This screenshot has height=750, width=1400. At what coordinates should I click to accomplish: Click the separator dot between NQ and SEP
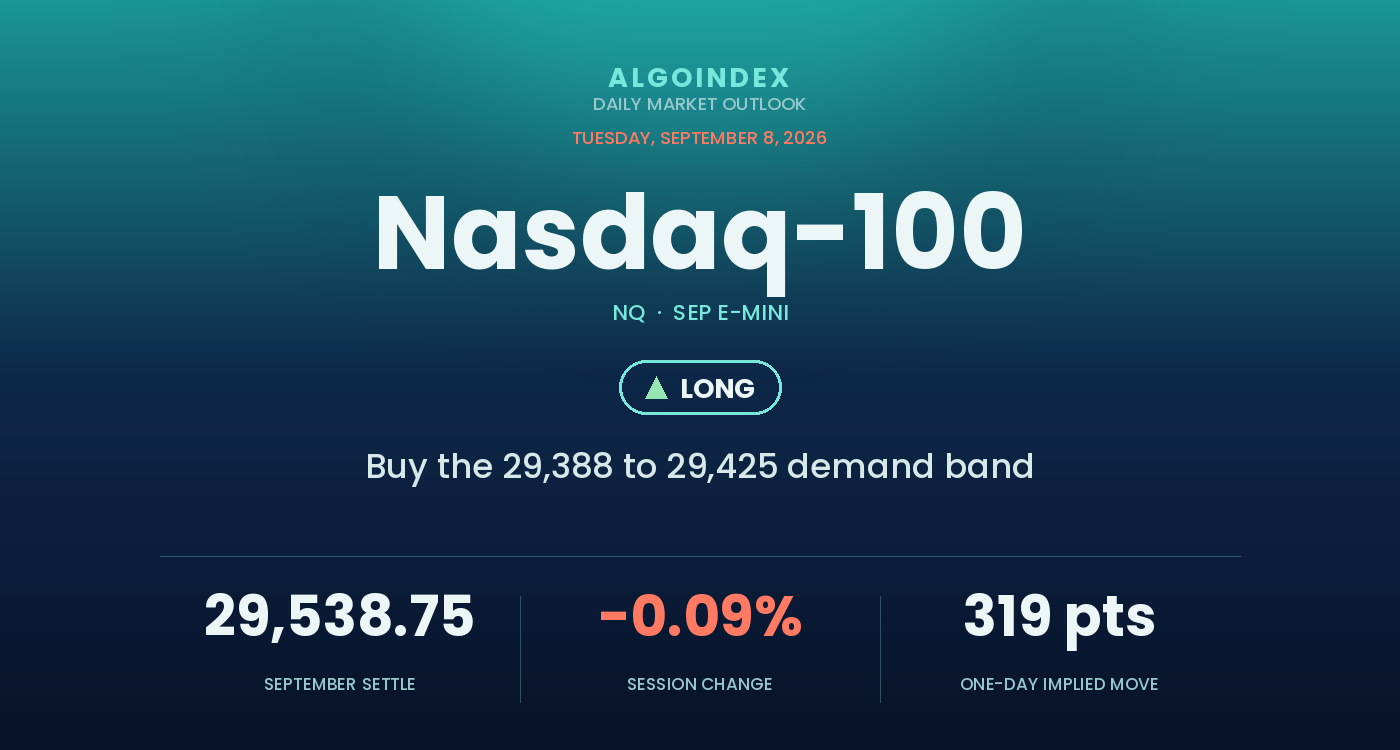pos(659,314)
